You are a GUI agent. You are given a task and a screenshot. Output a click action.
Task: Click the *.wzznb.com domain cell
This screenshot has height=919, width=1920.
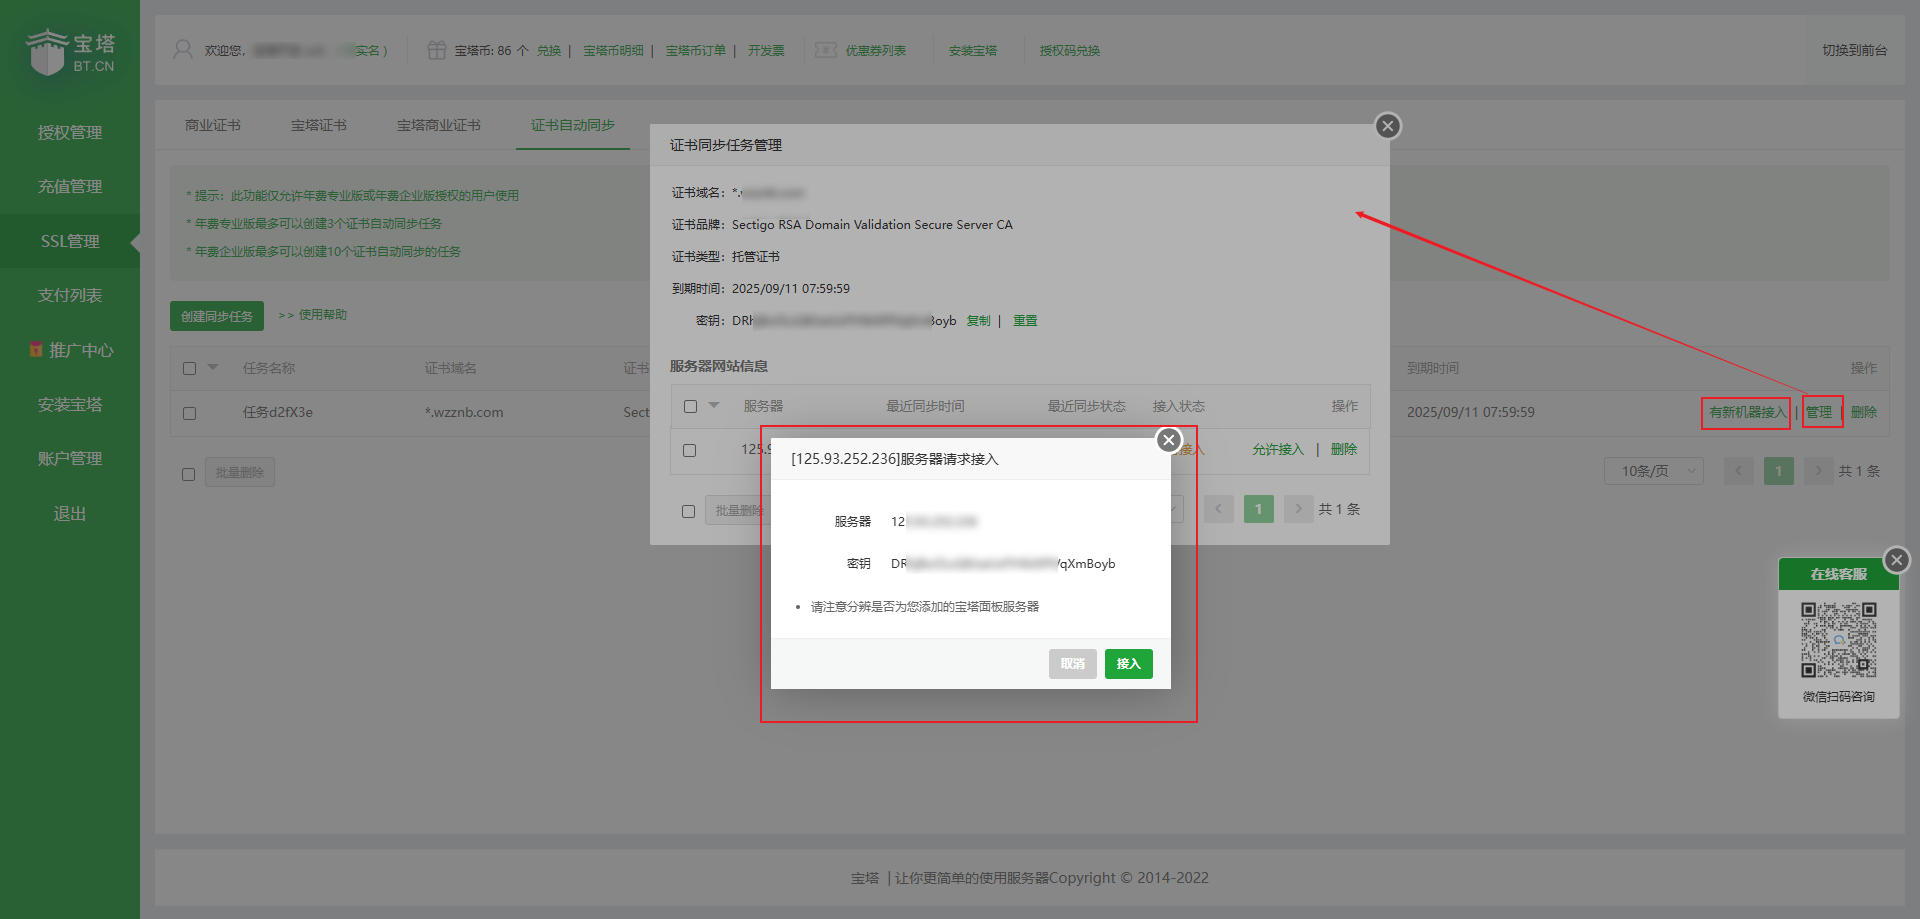tap(464, 412)
